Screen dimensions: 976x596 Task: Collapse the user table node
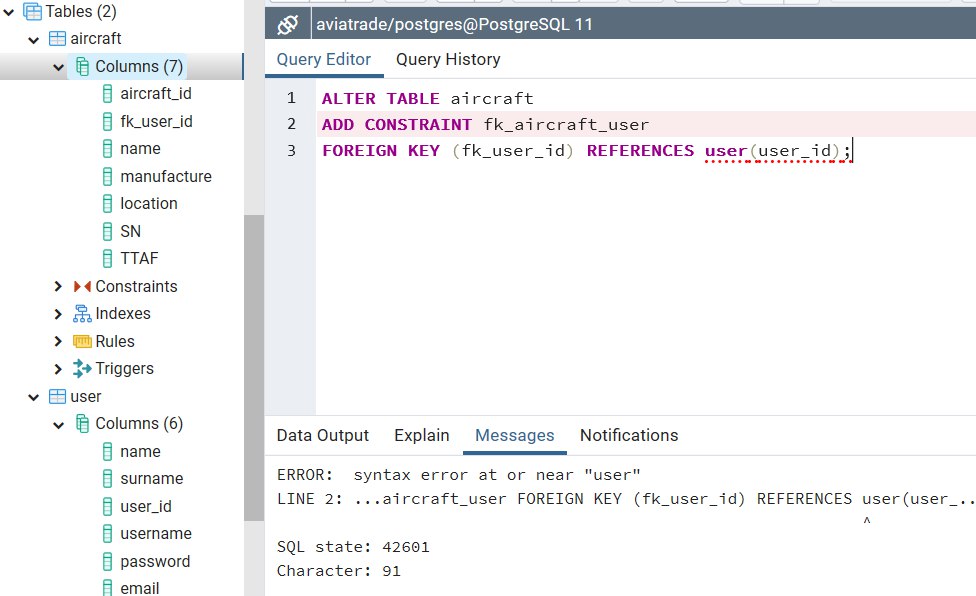click(34, 398)
